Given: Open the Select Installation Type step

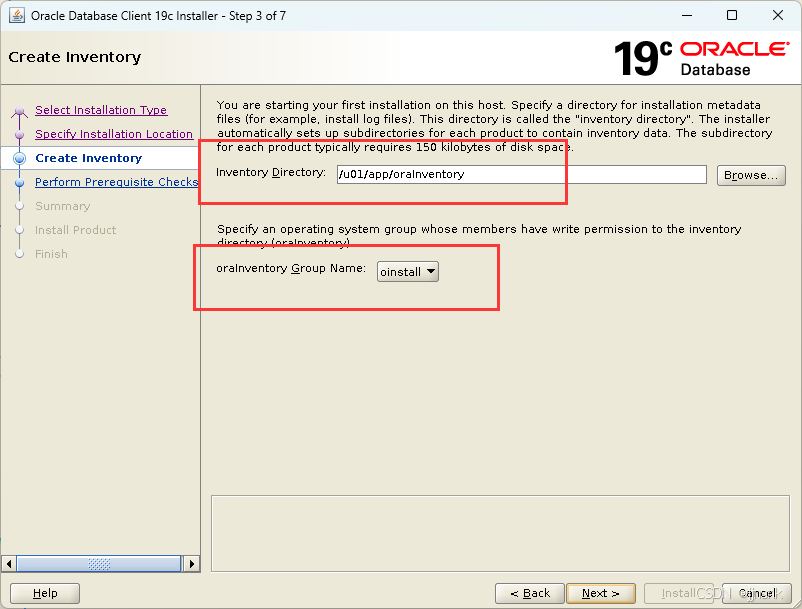Looking at the screenshot, I should tap(101, 110).
